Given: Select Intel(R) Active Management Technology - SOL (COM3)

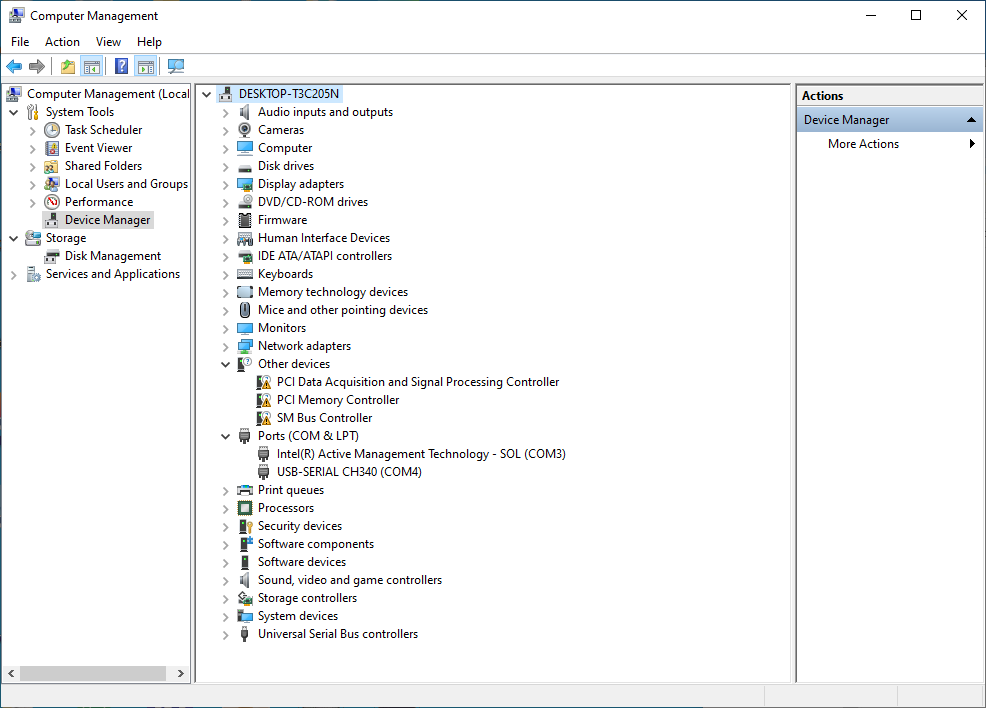Looking at the screenshot, I should (x=421, y=454).
